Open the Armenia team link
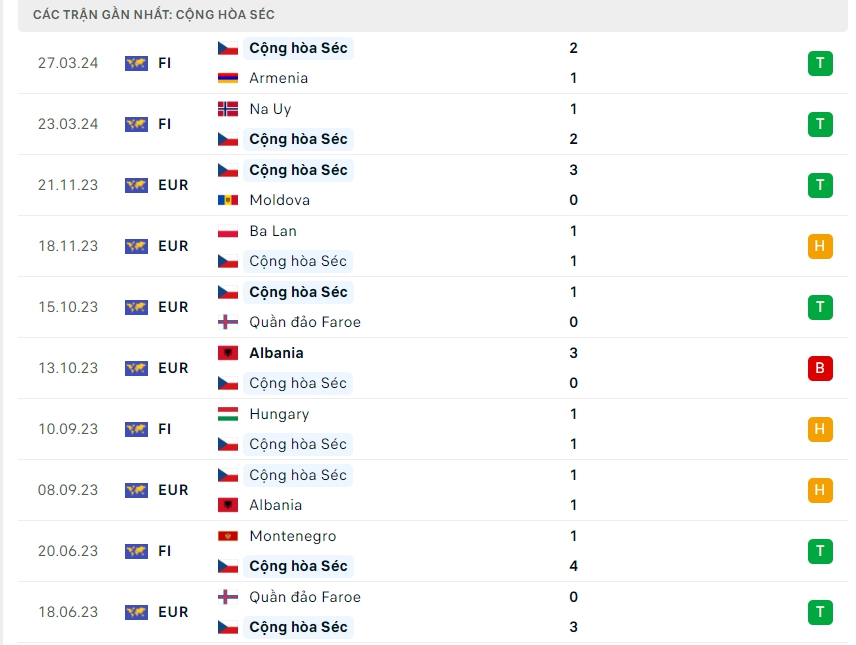Viewport: 856px width, 645px height. tap(278, 78)
